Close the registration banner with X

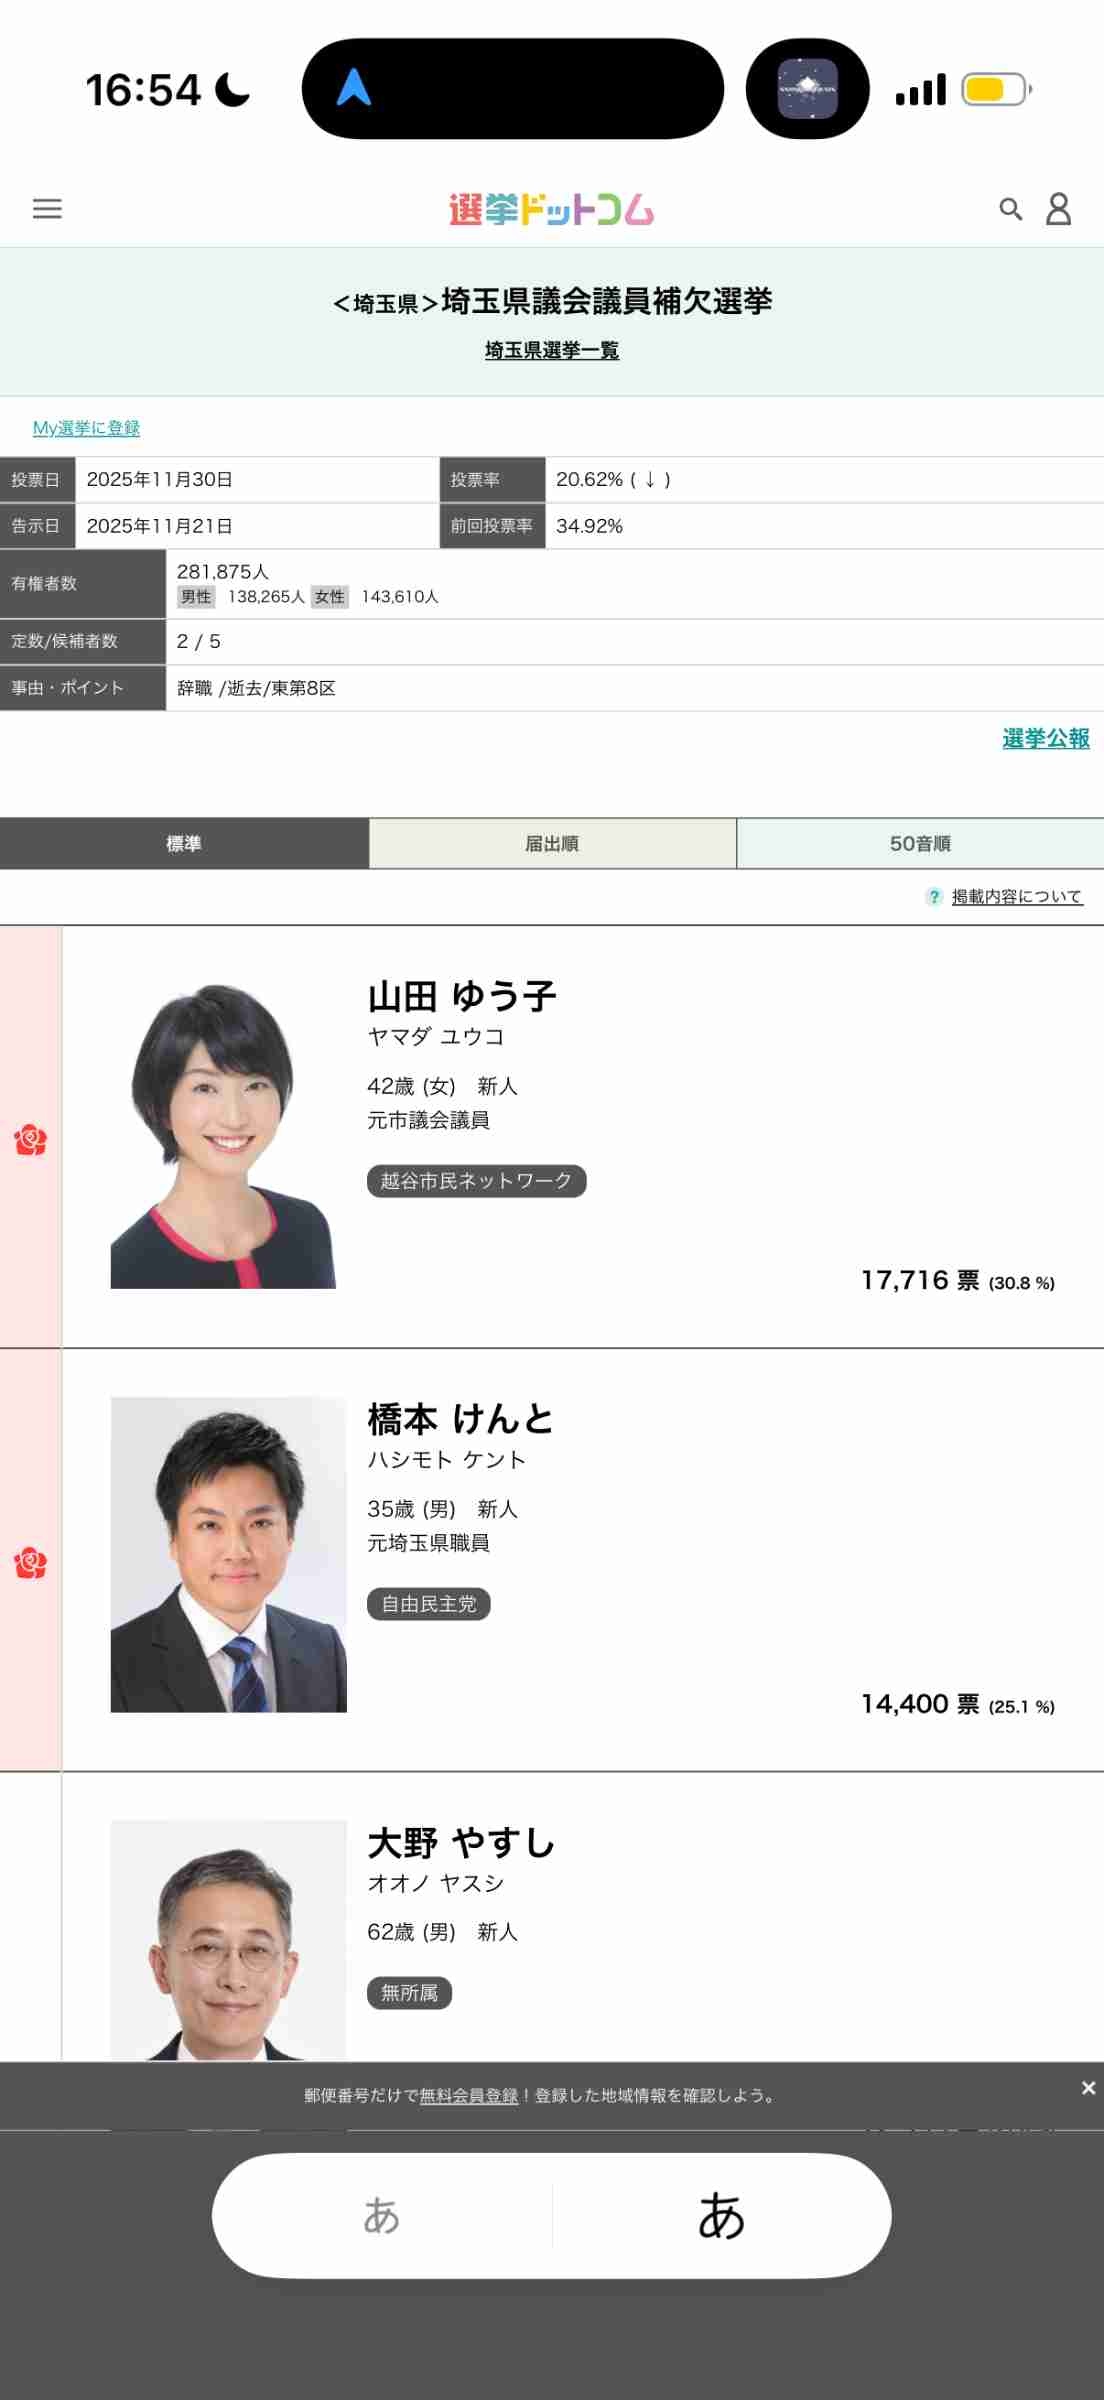click(1088, 2088)
